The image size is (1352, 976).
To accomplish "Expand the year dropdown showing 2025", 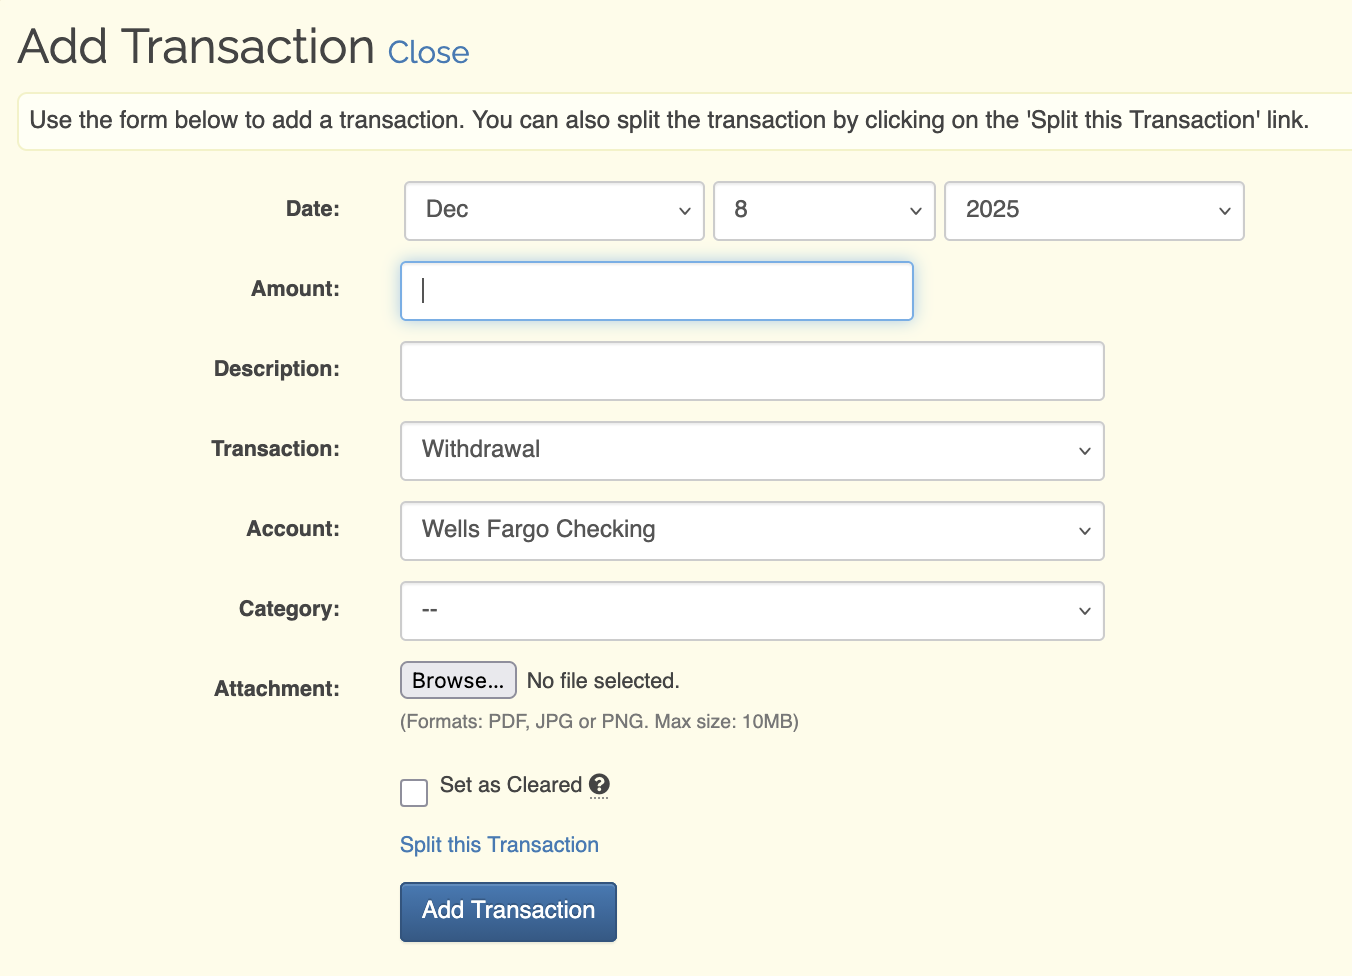I will click(1094, 211).
